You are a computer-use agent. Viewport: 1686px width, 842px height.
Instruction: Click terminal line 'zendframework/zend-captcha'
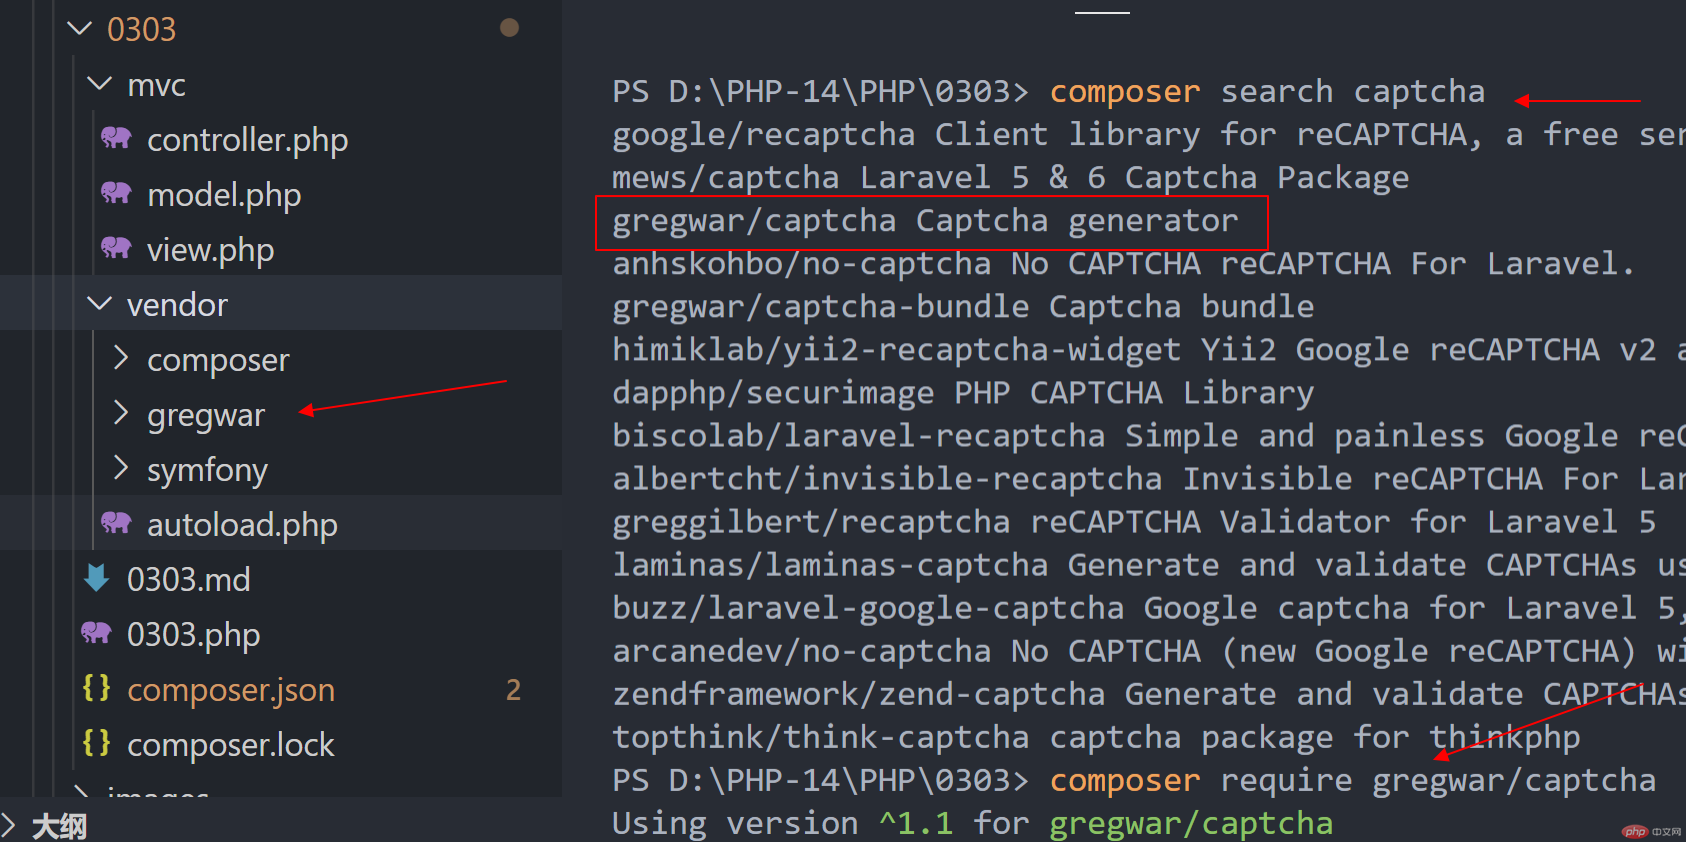pos(1149,694)
